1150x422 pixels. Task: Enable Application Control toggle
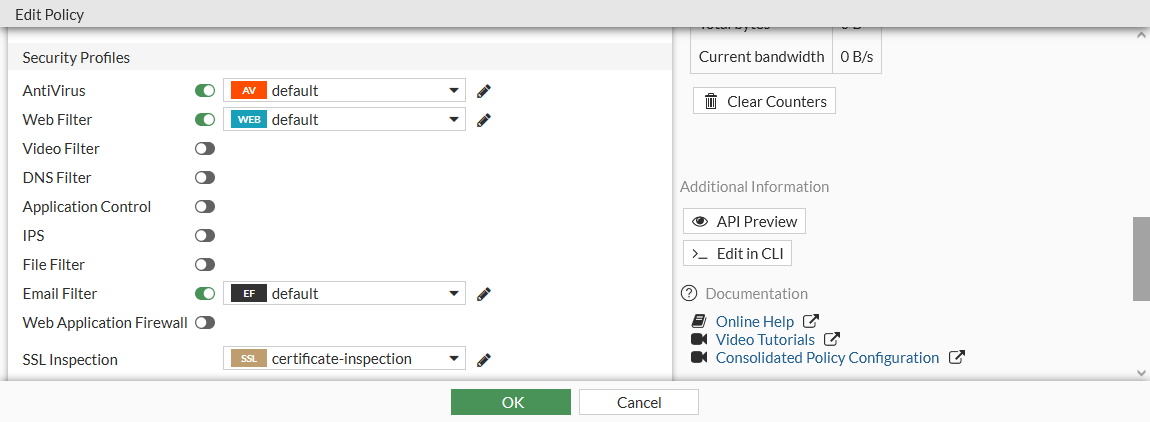pos(205,207)
